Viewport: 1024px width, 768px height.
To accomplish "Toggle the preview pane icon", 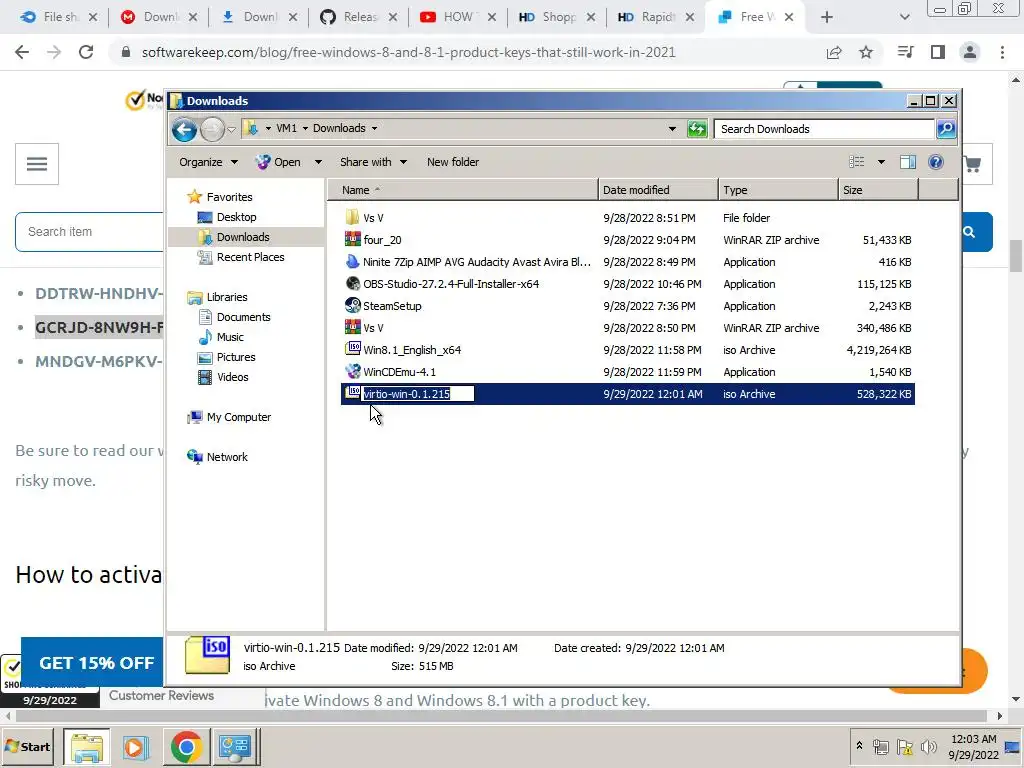I will tap(907, 162).
